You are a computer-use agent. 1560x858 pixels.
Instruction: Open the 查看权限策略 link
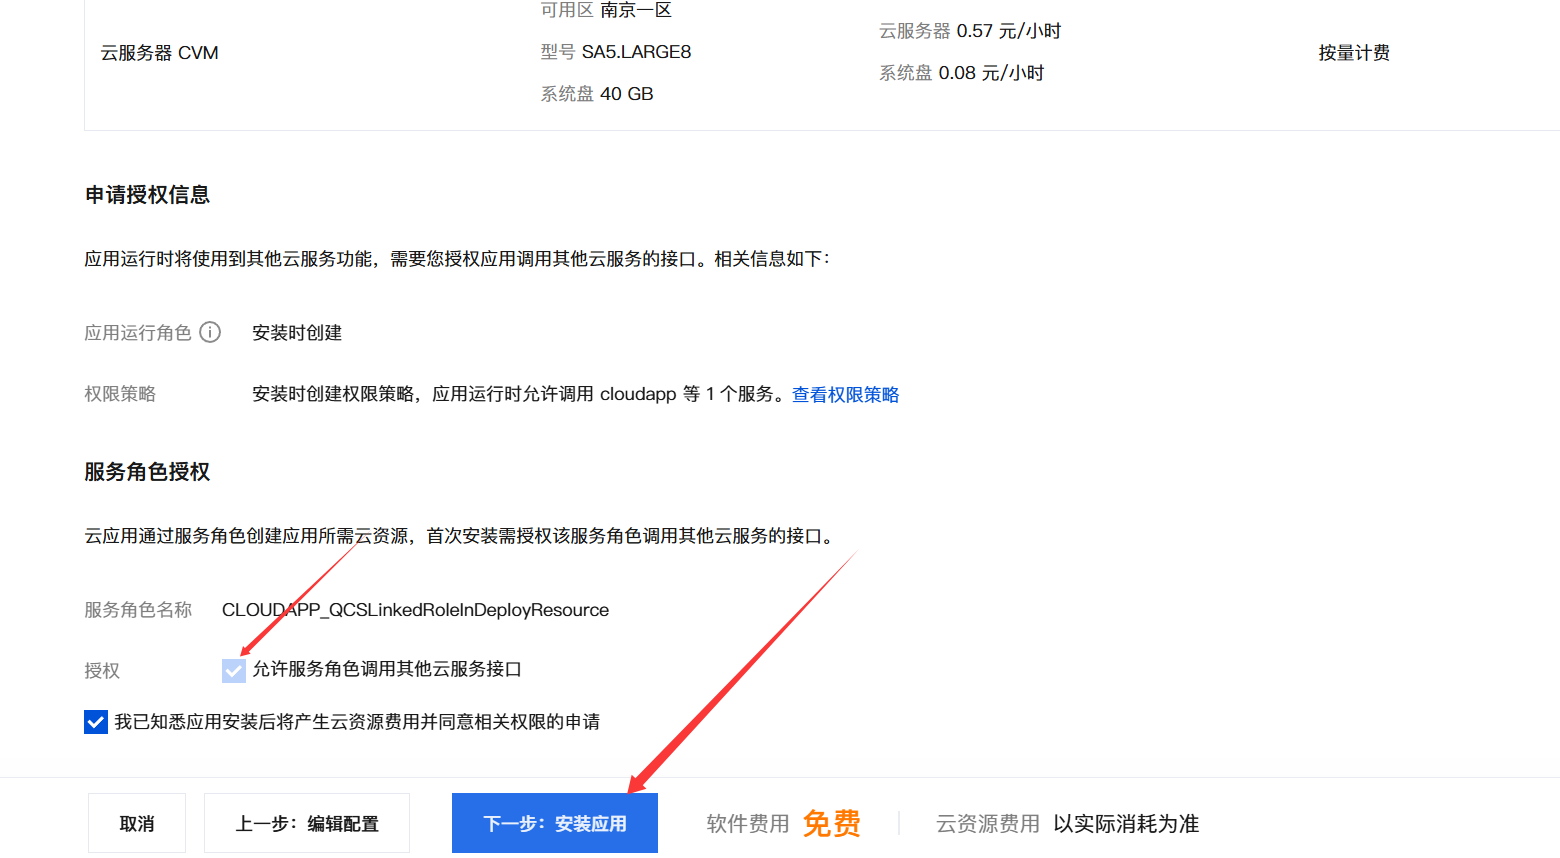click(x=845, y=395)
